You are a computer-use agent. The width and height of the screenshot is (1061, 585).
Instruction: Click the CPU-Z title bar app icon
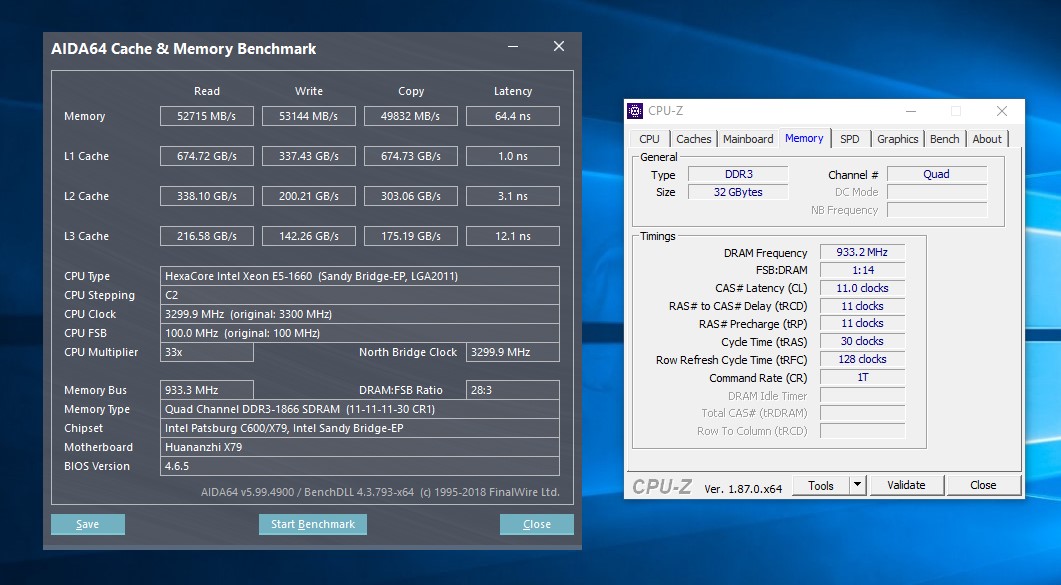[x=635, y=111]
